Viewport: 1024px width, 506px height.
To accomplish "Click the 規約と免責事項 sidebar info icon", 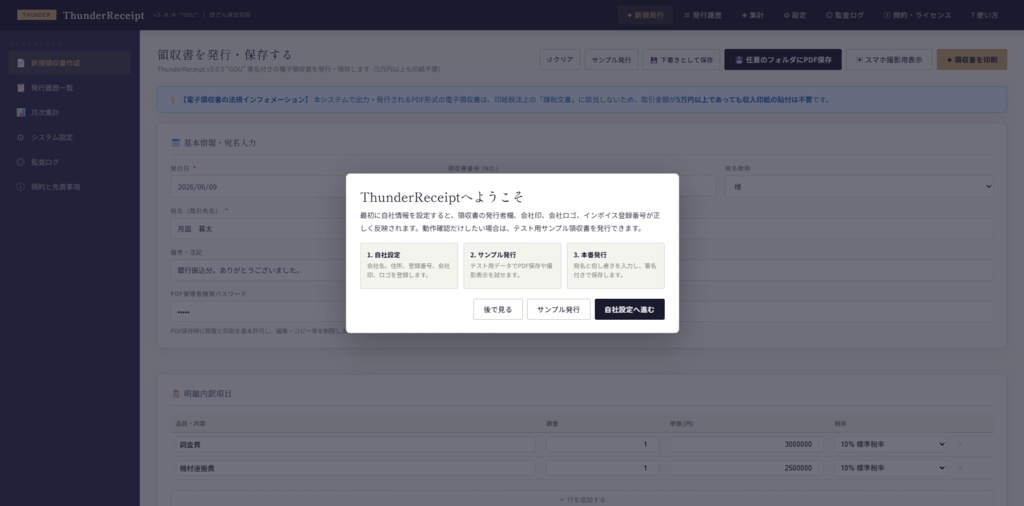I will tap(21, 187).
